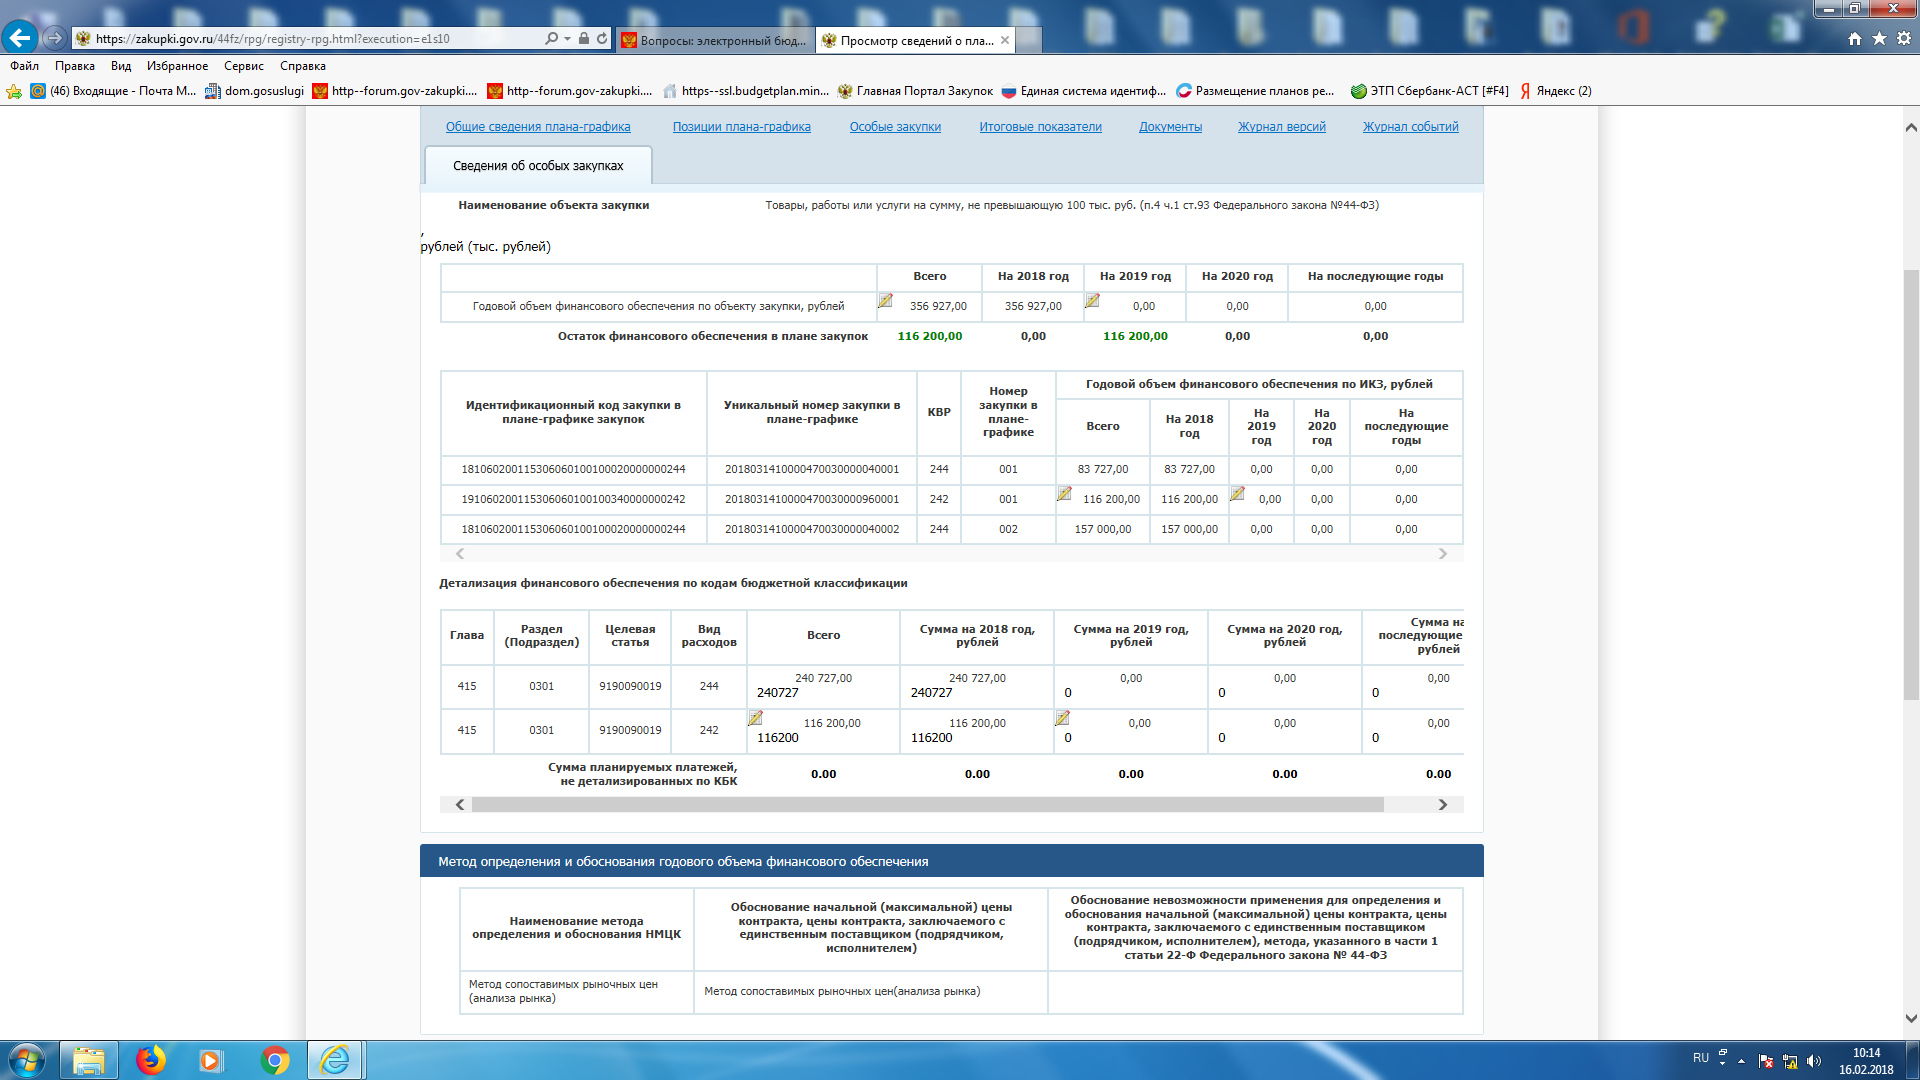Open the Позиции плана-графика link
This screenshot has height=1080, width=1920.
(x=741, y=127)
